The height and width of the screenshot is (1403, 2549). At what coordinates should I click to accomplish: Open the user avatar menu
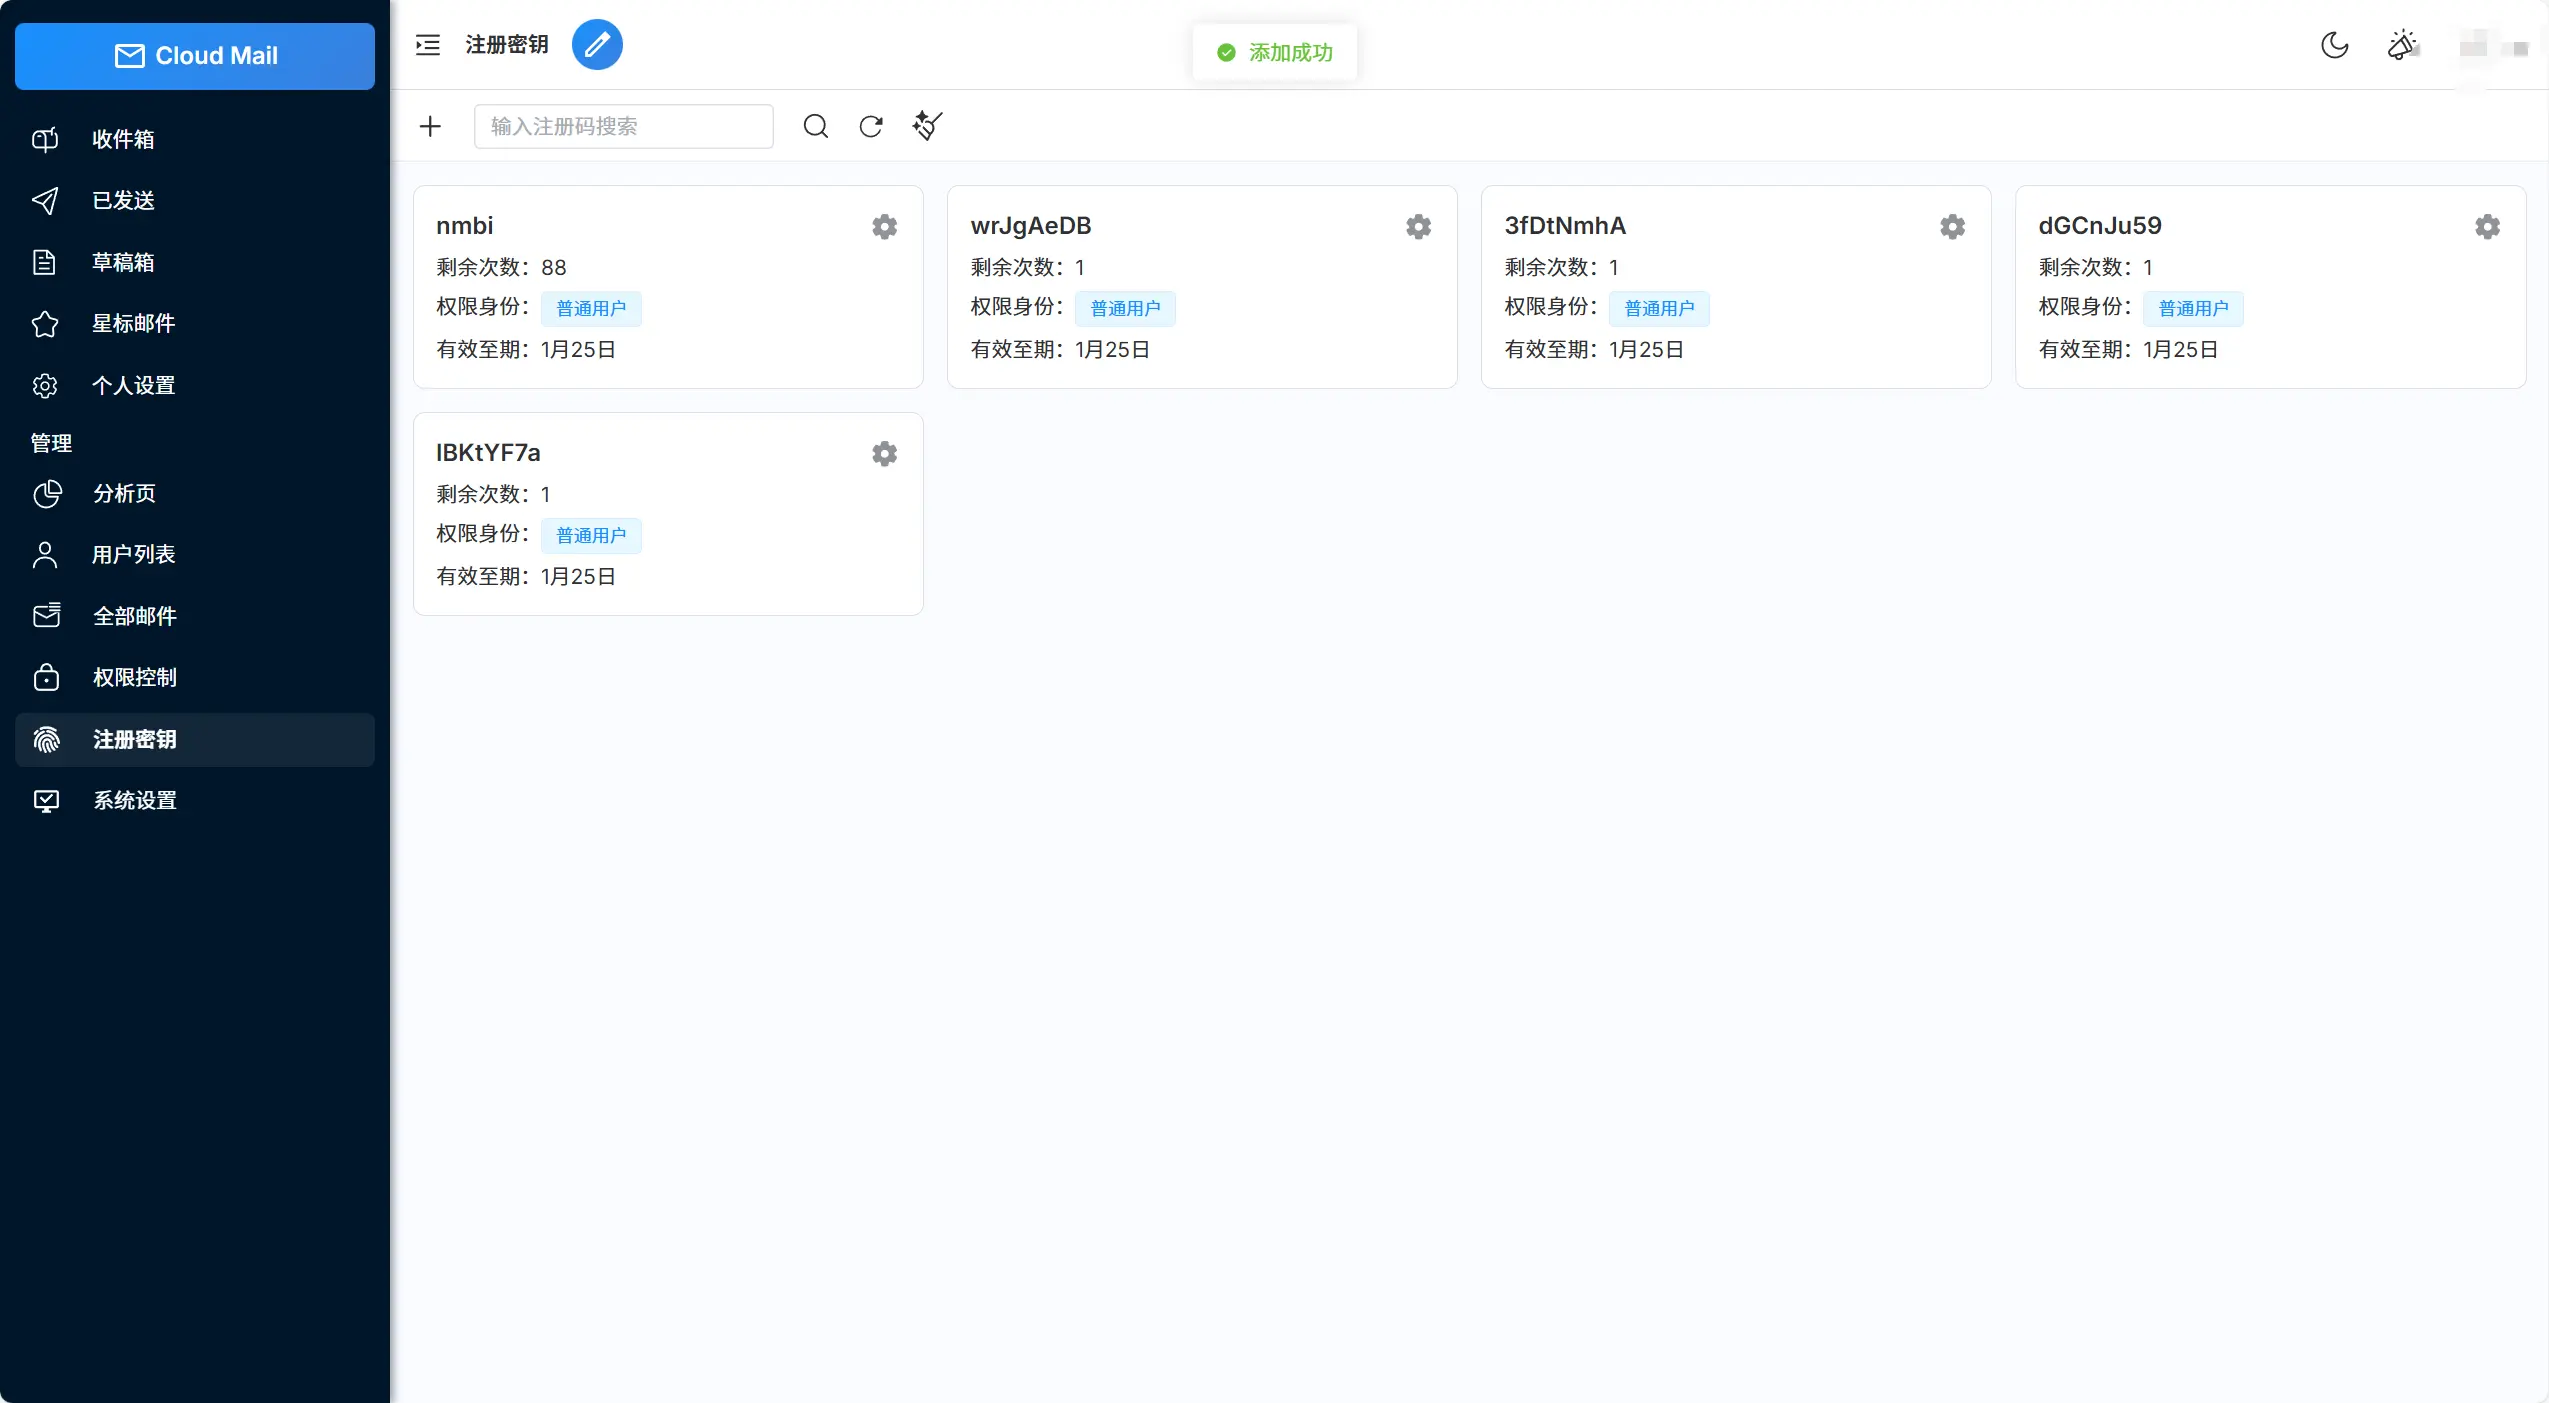2493,46
